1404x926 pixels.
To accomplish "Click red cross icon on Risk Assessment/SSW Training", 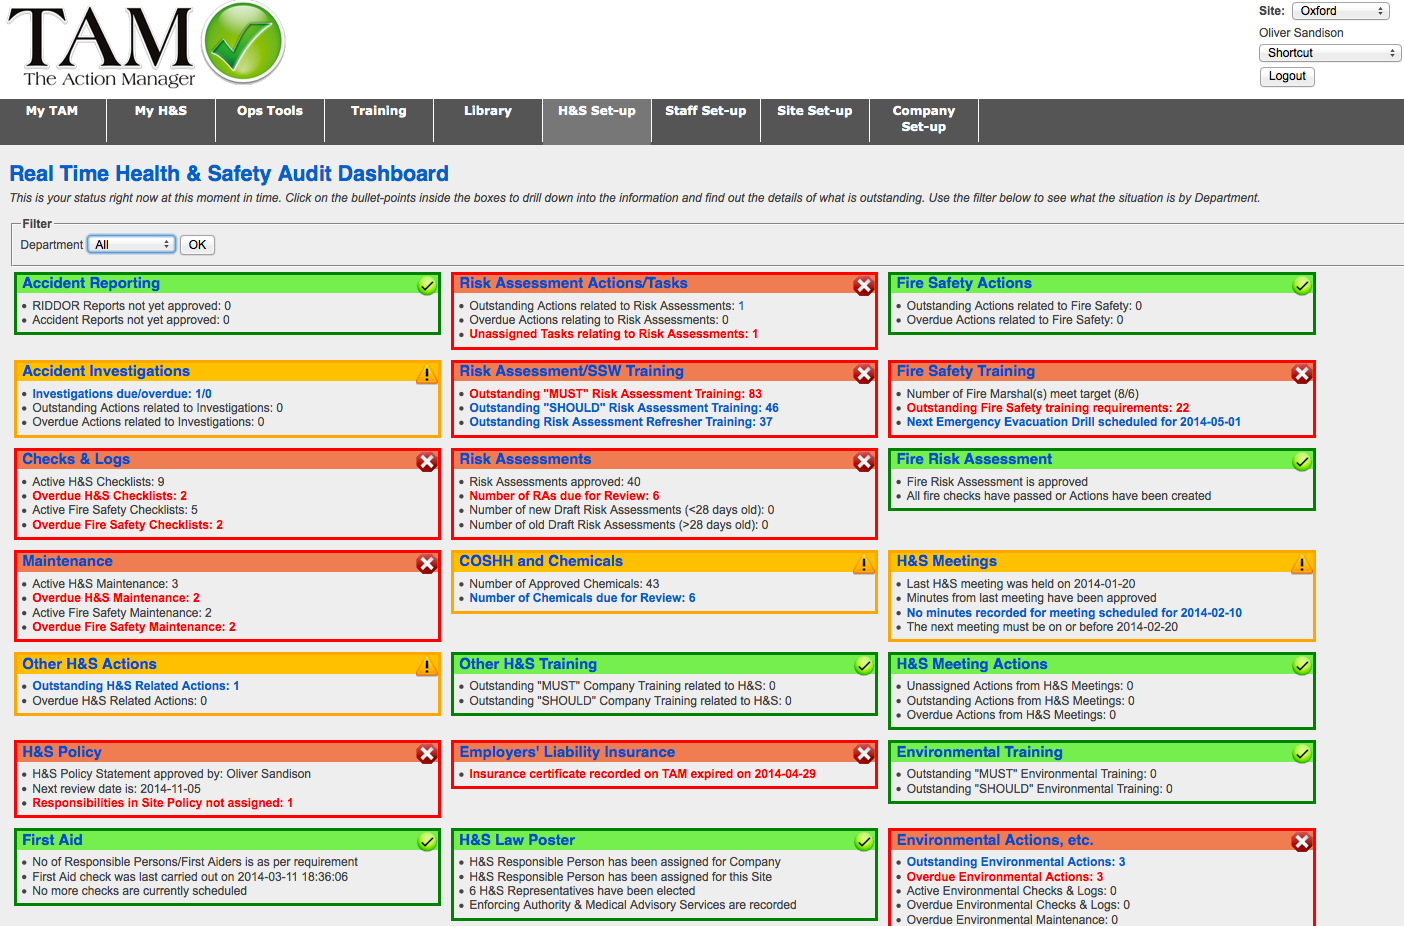I will pos(864,374).
